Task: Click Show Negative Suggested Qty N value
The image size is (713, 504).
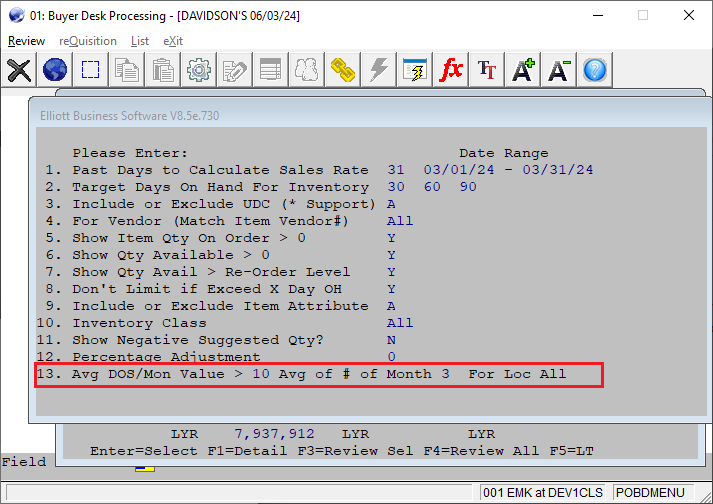Action: [x=391, y=340]
